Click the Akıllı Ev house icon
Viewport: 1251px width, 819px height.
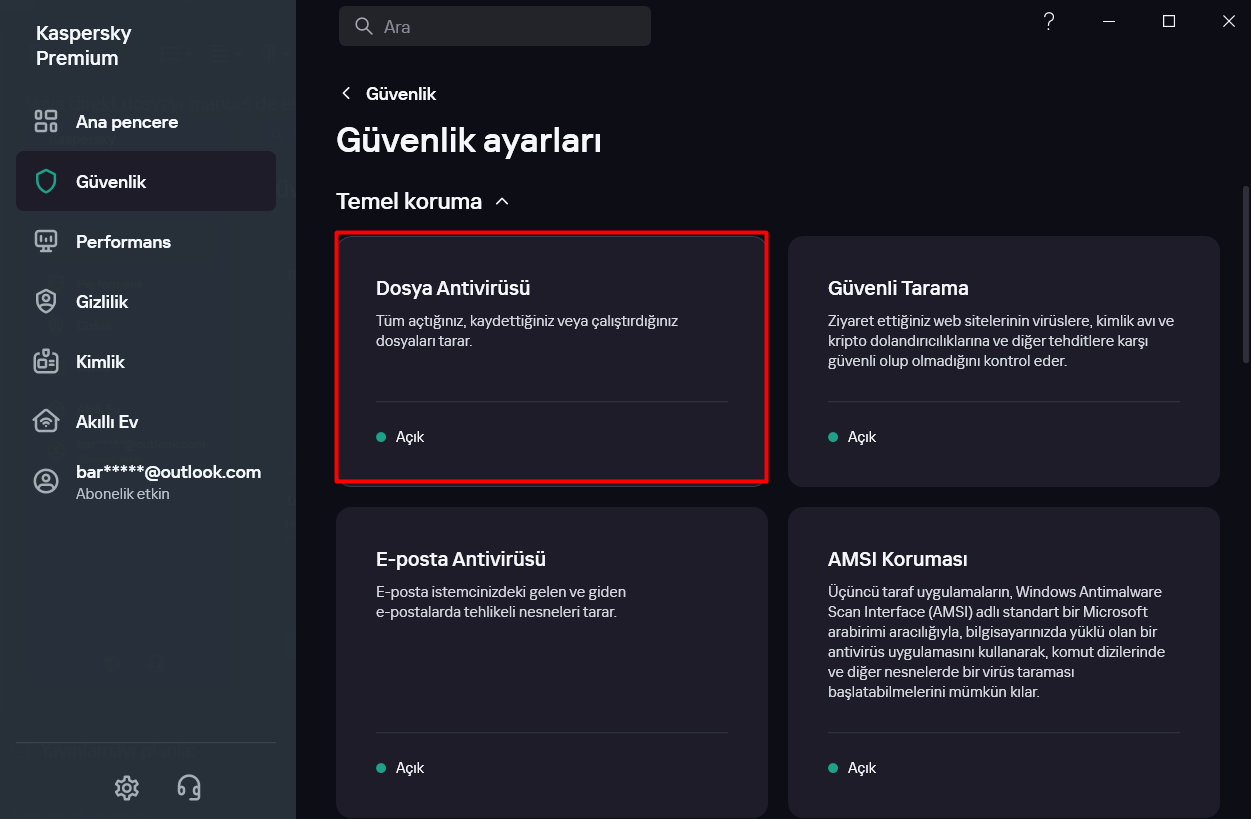click(x=46, y=422)
